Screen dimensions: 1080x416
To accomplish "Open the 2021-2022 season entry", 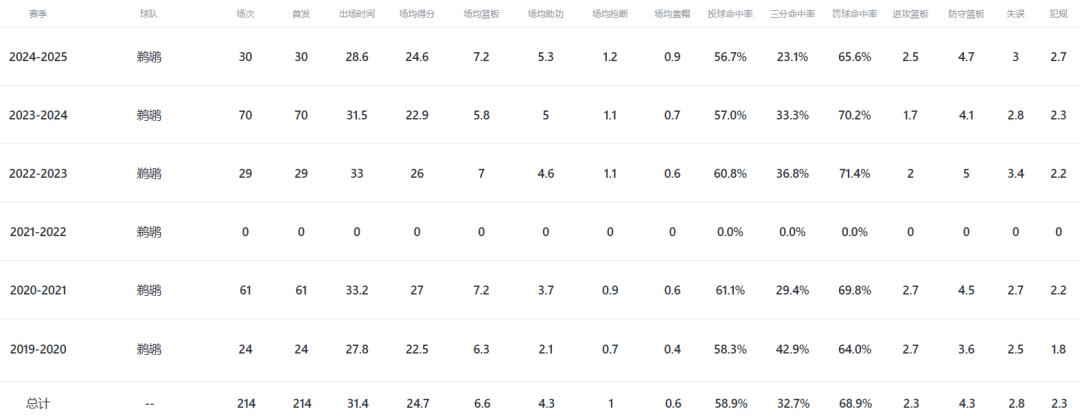I will (36, 232).
